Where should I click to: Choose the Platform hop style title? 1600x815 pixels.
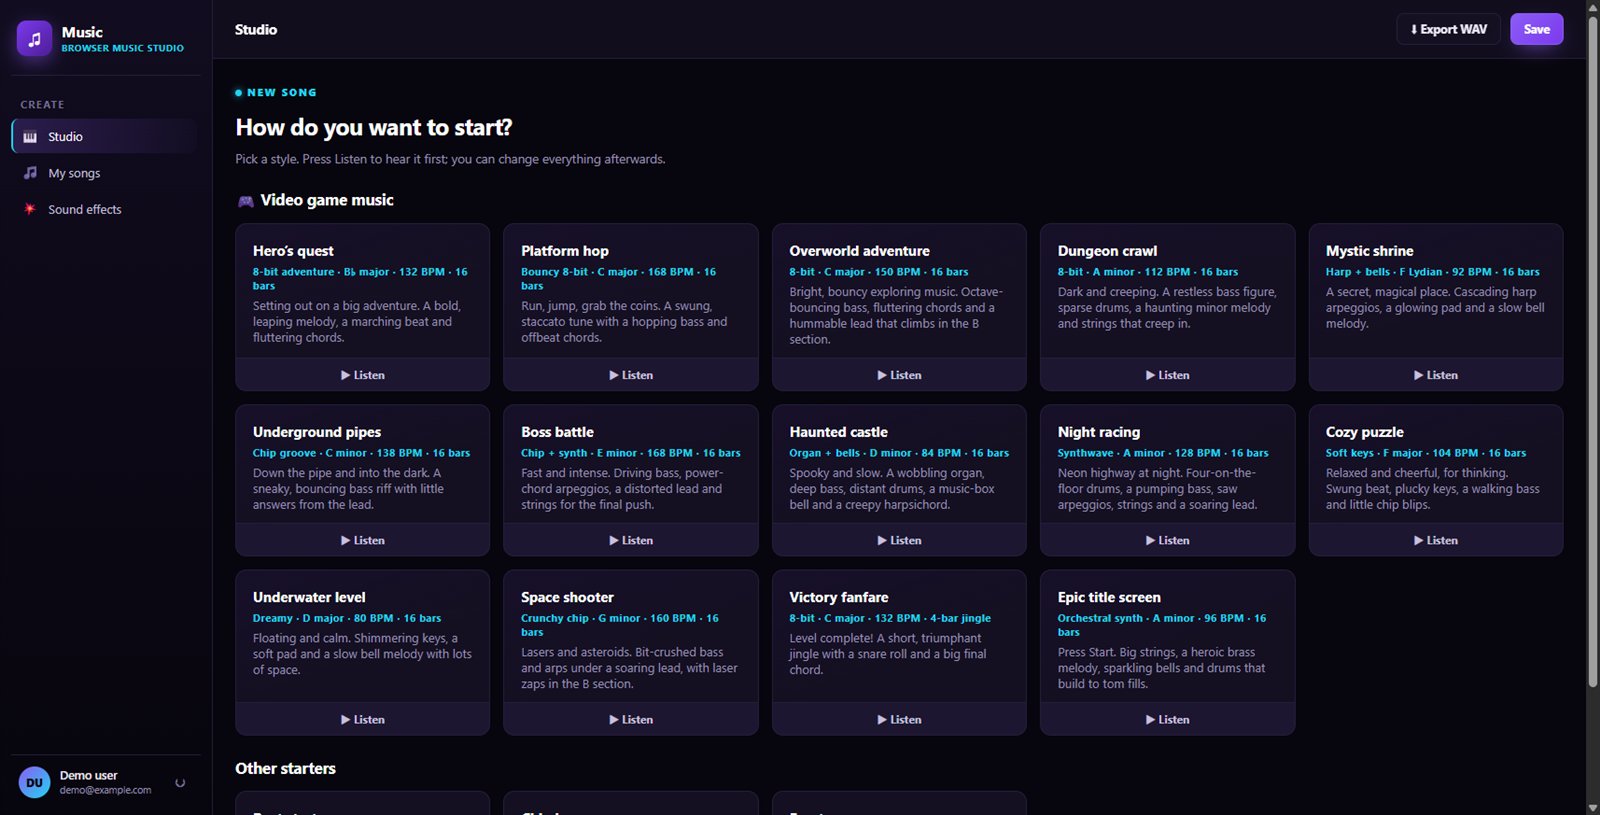(x=565, y=251)
